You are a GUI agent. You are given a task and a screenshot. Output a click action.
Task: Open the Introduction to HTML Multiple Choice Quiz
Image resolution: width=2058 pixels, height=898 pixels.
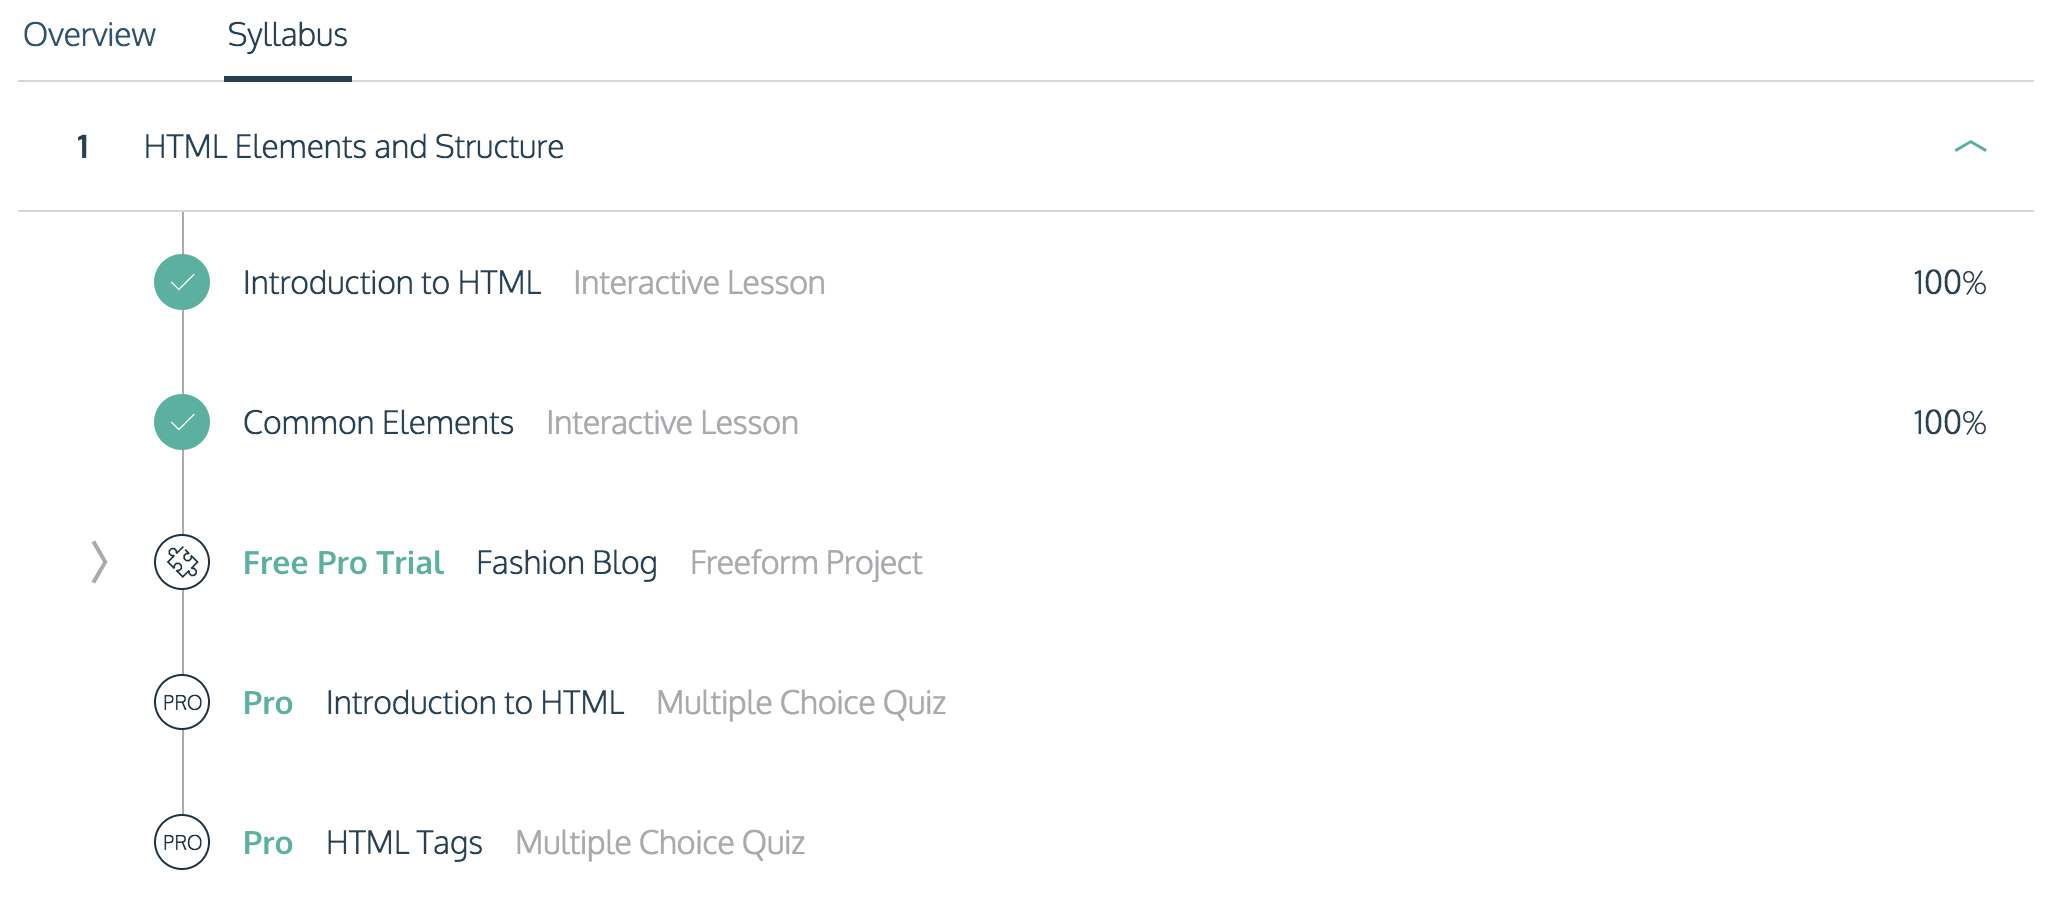(475, 703)
